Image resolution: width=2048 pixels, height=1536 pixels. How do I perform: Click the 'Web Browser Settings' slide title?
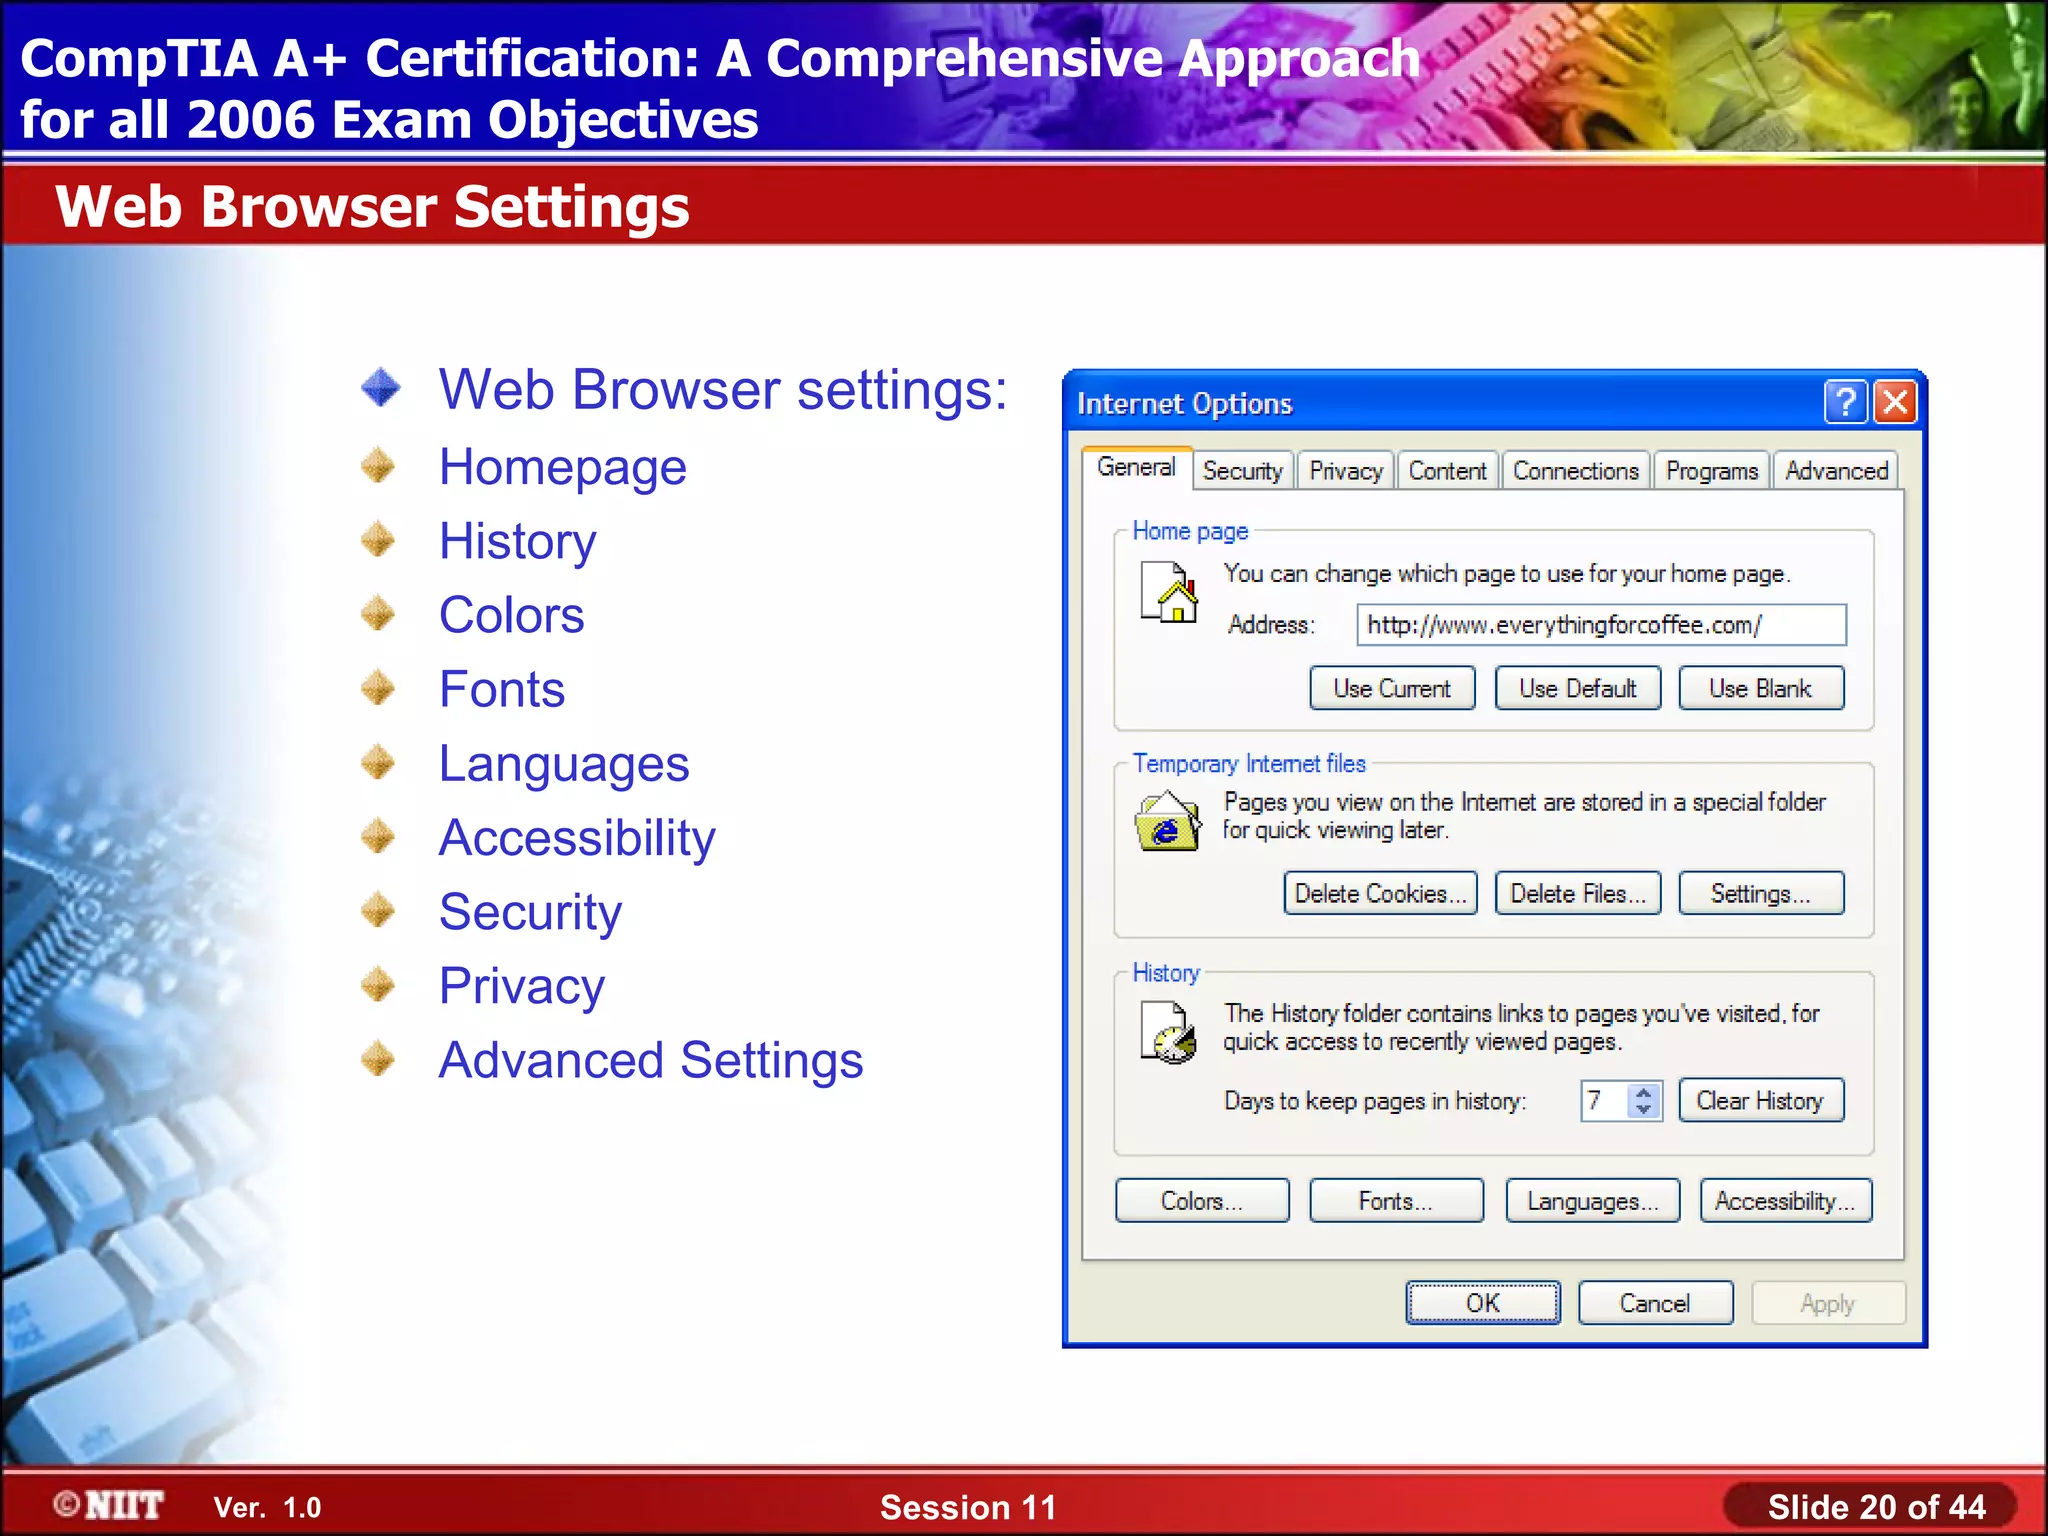pyautogui.click(x=372, y=206)
